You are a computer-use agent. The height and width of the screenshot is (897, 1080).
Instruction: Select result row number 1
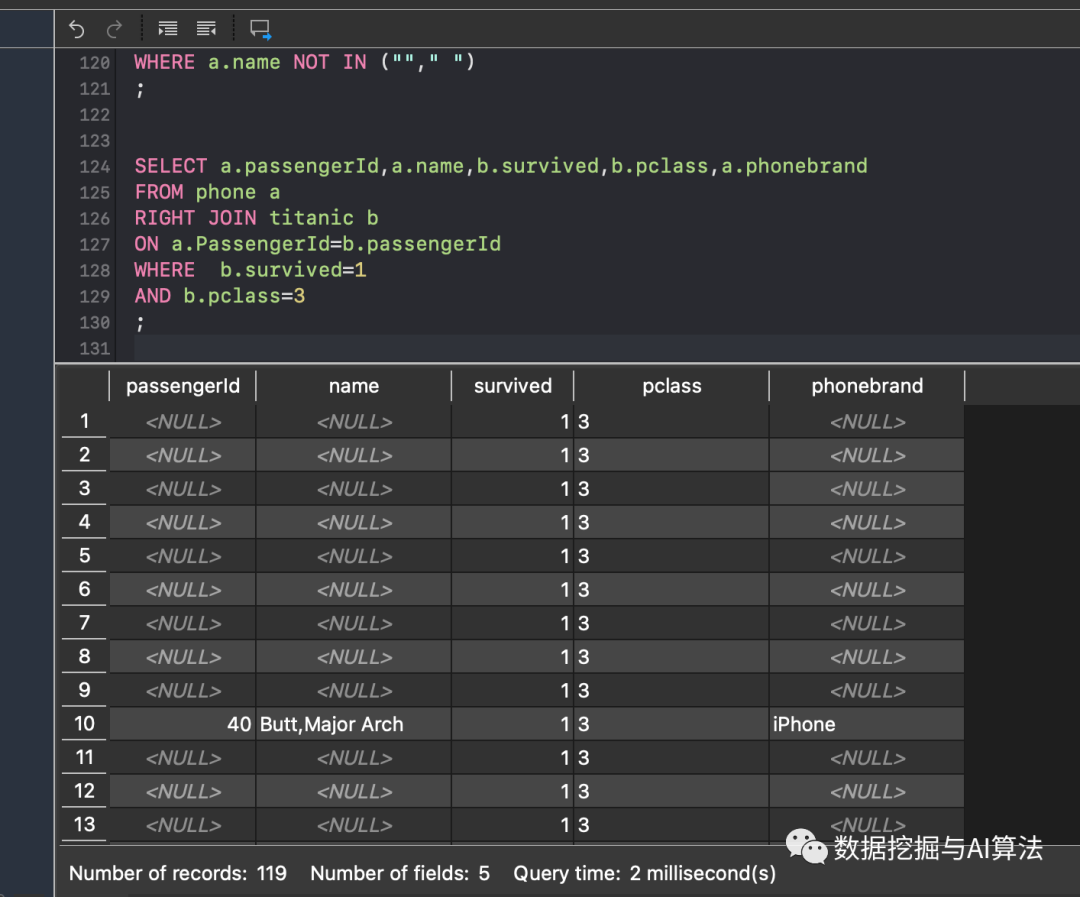point(84,421)
